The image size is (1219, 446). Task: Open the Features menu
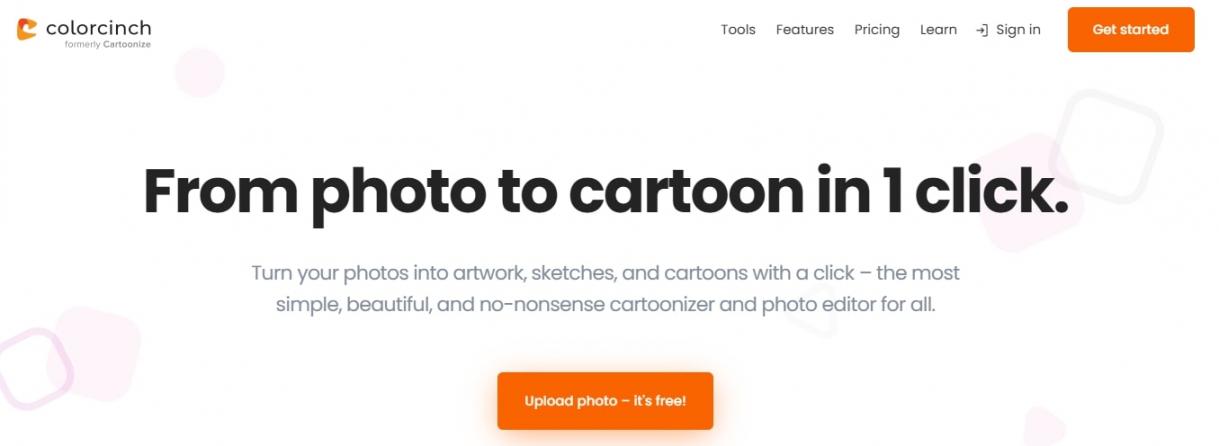pos(804,30)
